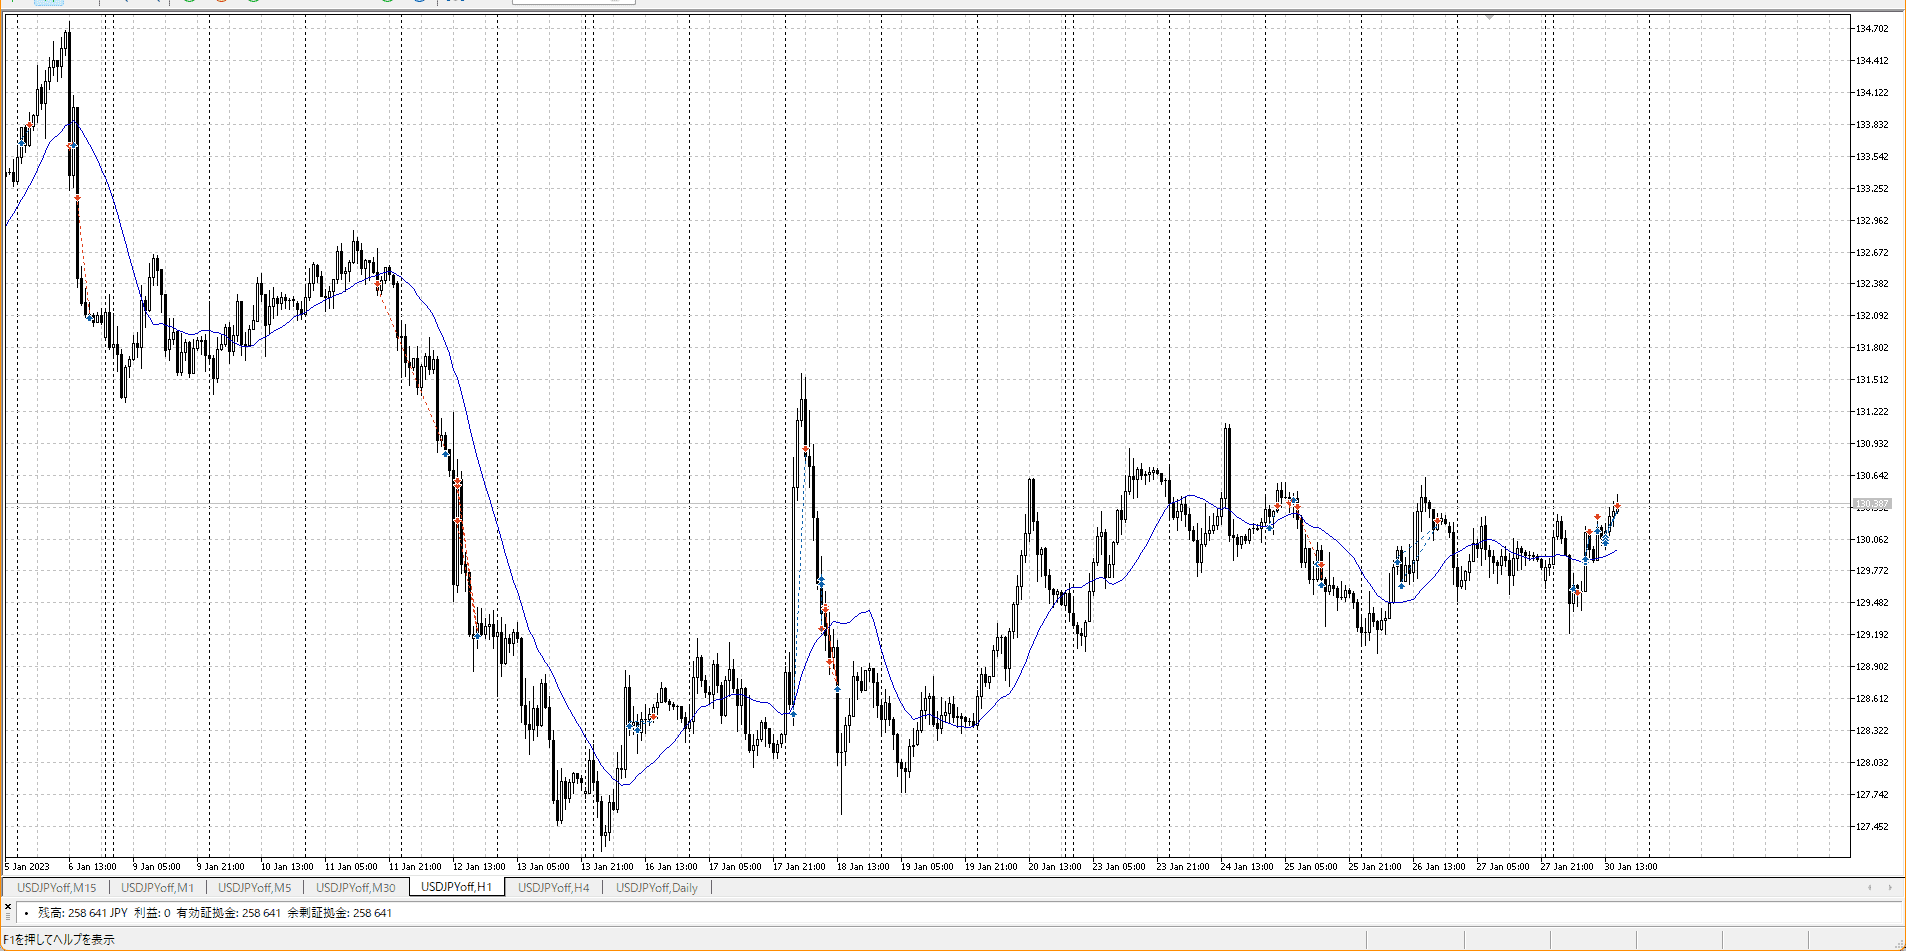Switch to the USDJPYoff,Daily chart tab
The height and width of the screenshot is (951, 1906).
tap(656, 887)
